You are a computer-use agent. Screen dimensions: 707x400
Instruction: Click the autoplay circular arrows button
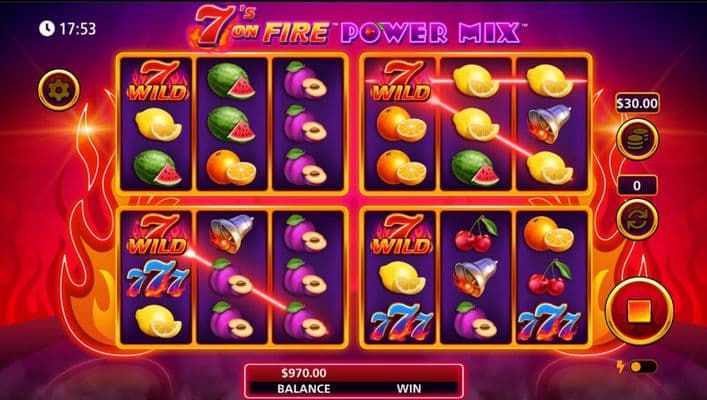[638, 220]
